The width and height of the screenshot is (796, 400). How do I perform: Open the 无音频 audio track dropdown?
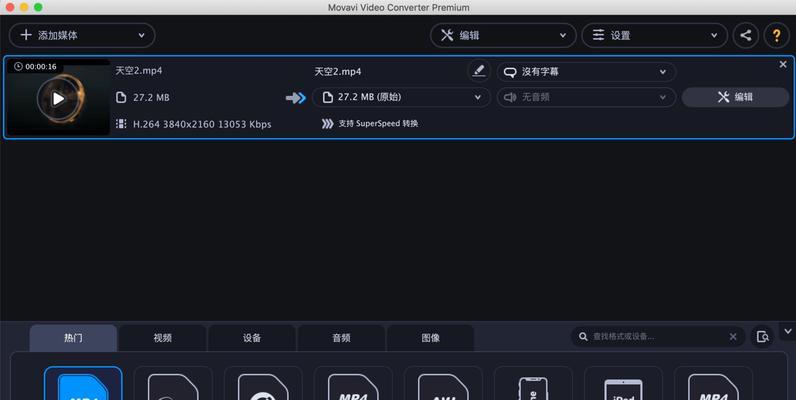pos(586,97)
